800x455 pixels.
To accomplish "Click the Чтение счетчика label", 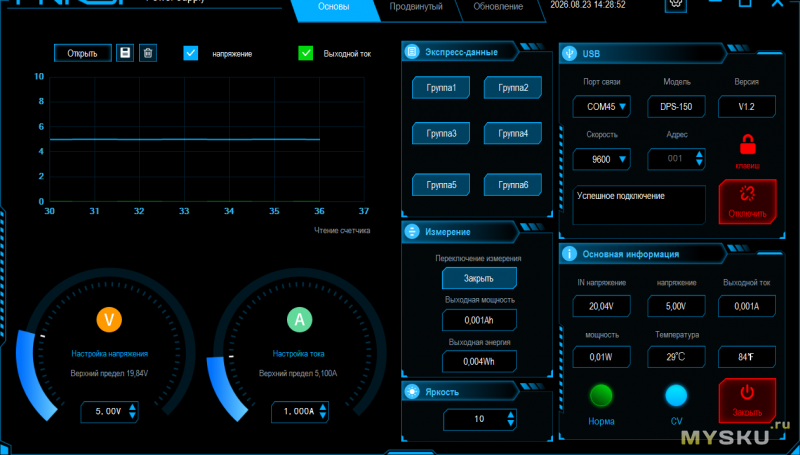I will tap(342, 231).
